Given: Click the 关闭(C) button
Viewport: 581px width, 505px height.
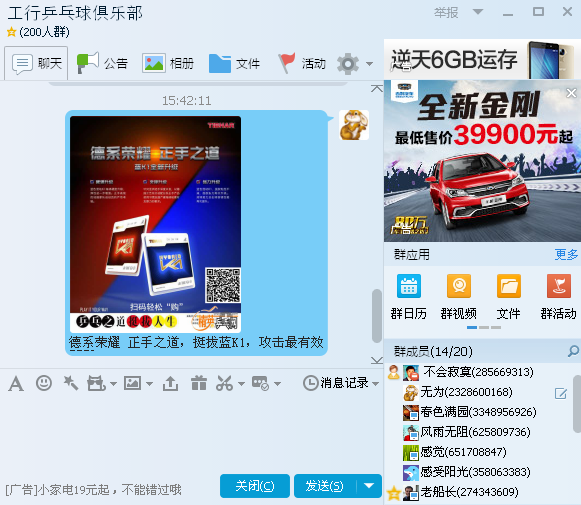Looking at the screenshot, I should [x=255, y=486].
